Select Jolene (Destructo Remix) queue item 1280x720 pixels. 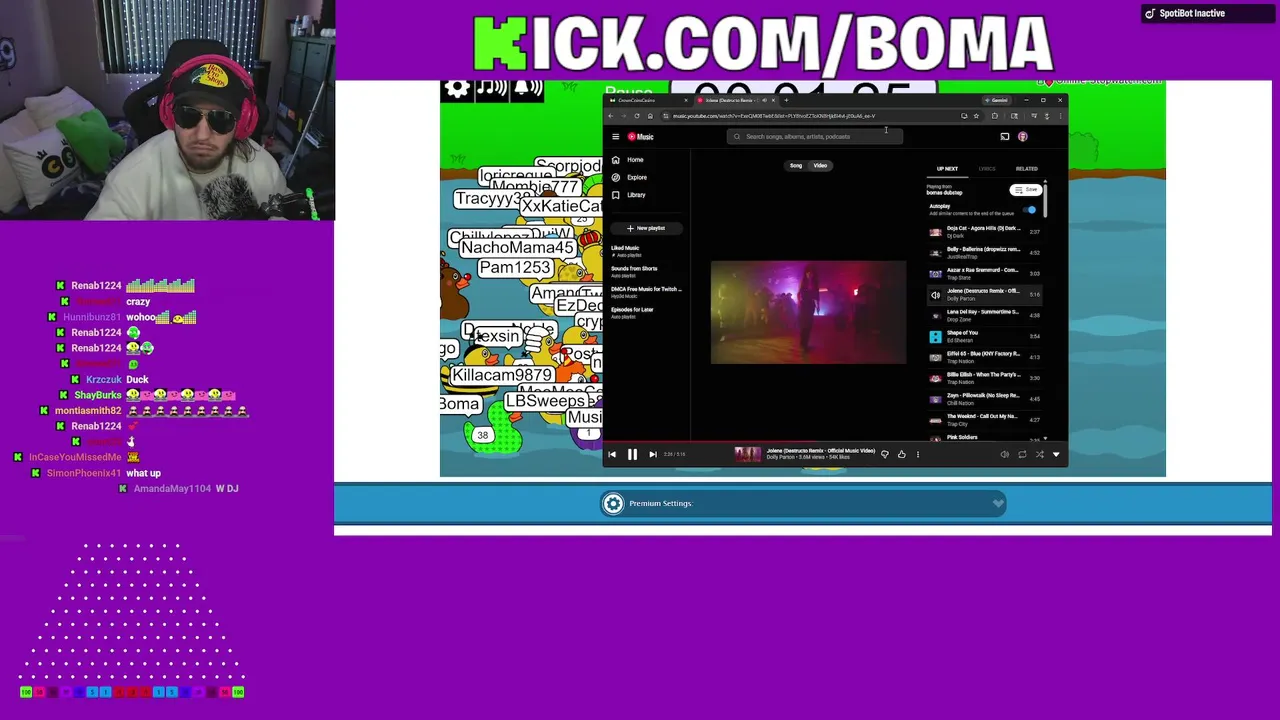coord(984,295)
